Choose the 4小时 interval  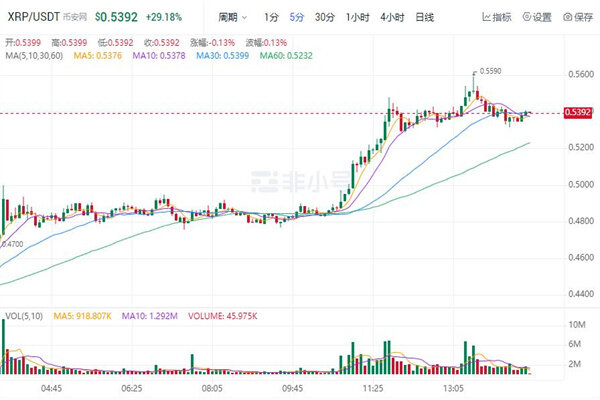(391, 17)
